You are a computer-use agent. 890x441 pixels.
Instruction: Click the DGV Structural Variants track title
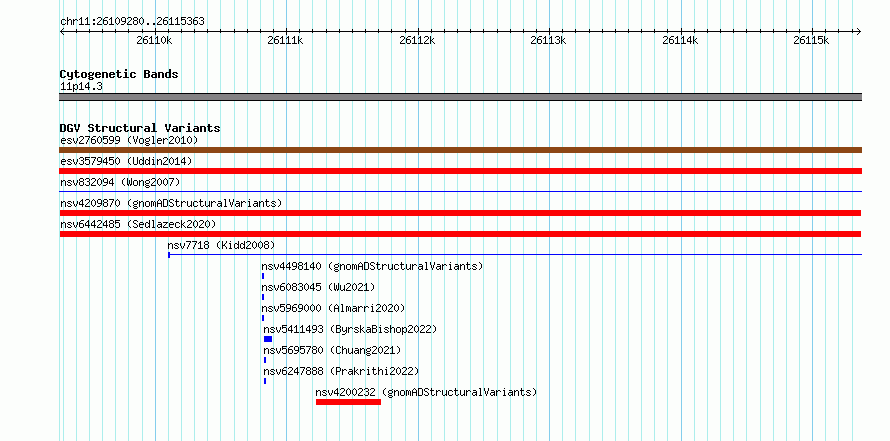tap(140, 128)
